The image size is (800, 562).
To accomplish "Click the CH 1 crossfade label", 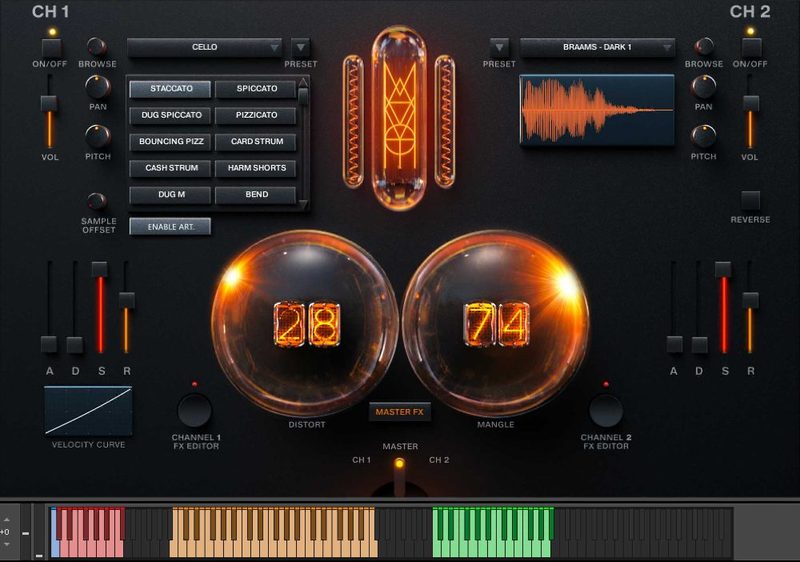I will [x=361, y=460].
